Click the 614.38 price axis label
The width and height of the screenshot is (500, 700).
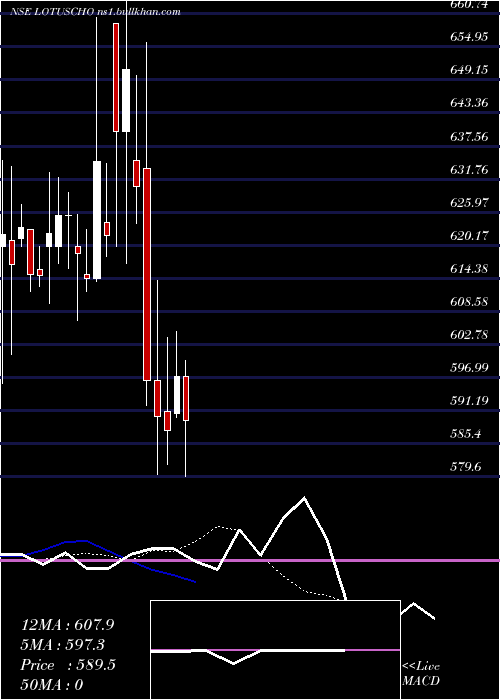coord(469,268)
